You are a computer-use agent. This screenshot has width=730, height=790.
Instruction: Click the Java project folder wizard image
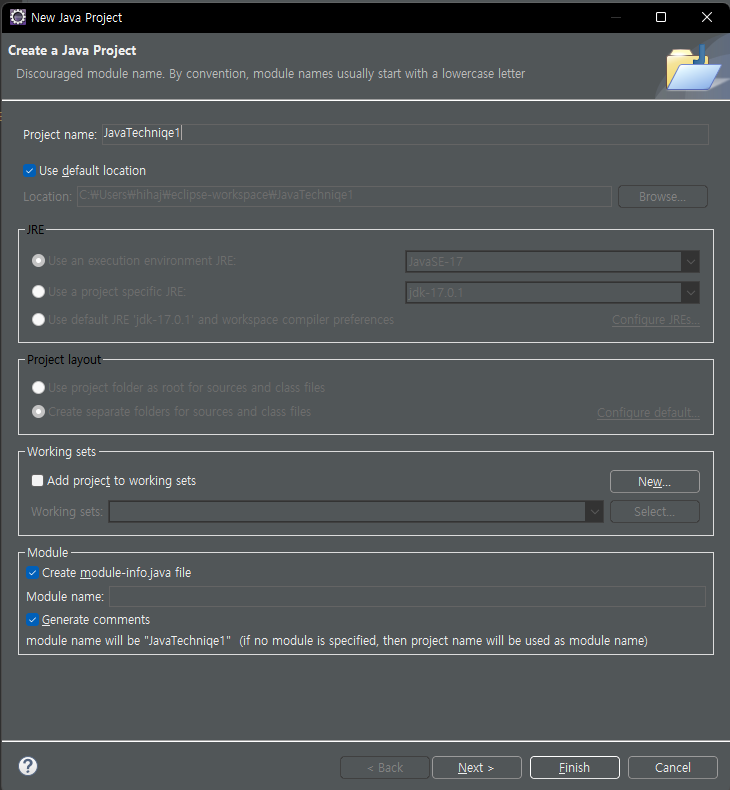tap(693, 70)
